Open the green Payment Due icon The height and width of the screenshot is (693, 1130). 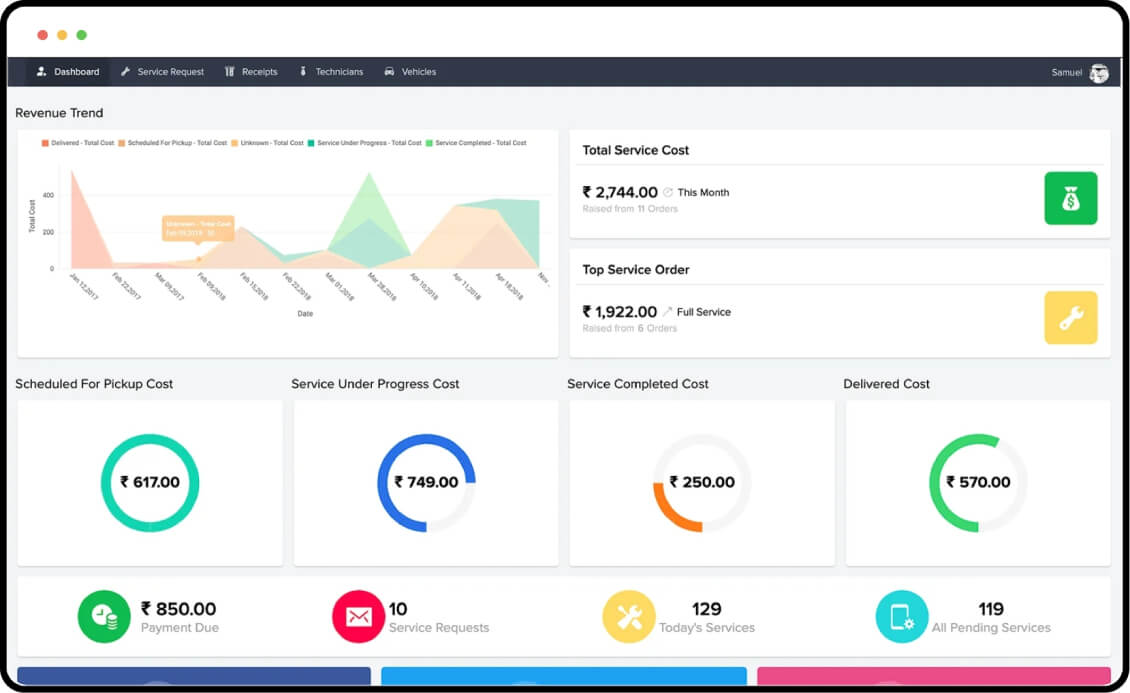(x=104, y=617)
